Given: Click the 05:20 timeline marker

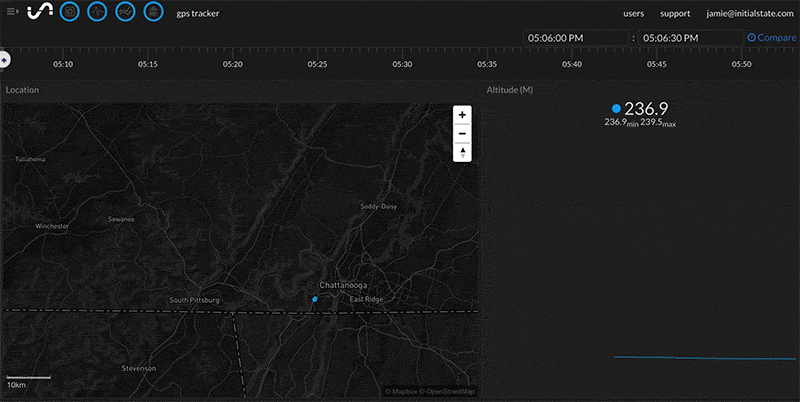Looking at the screenshot, I should 233,64.
